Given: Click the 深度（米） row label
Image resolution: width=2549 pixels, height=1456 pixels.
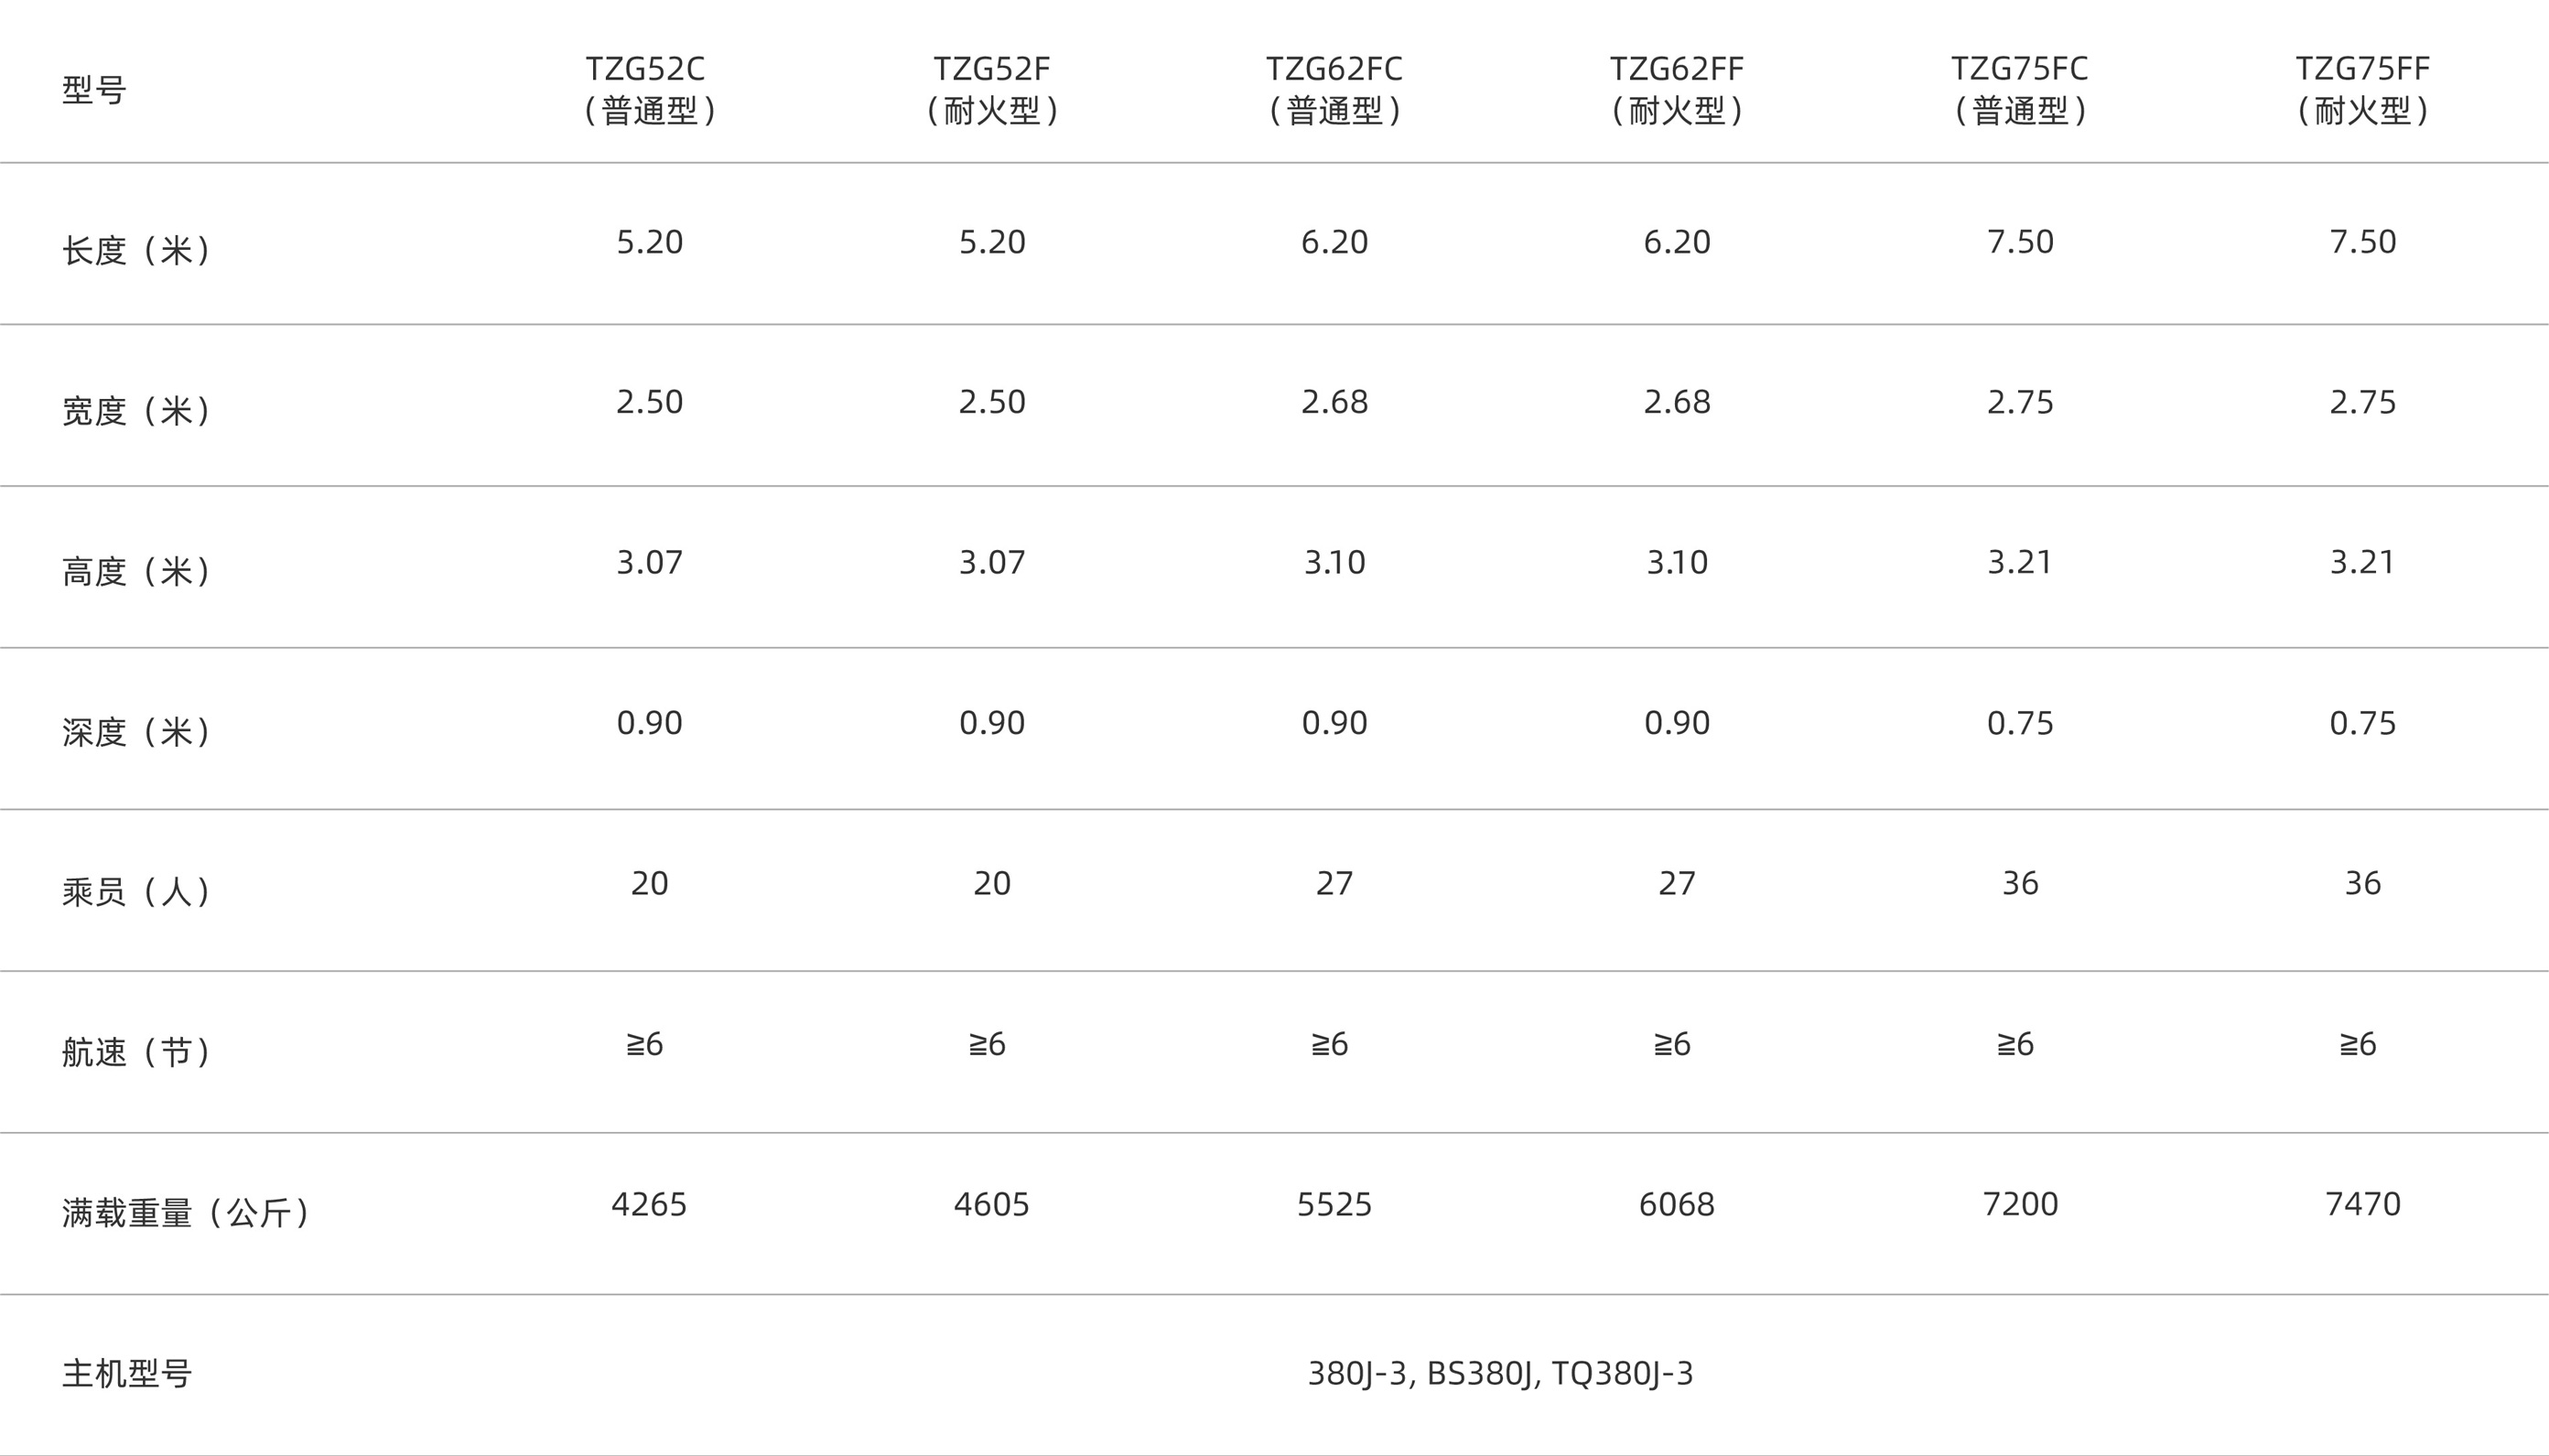Looking at the screenshot, I should 136,732.
